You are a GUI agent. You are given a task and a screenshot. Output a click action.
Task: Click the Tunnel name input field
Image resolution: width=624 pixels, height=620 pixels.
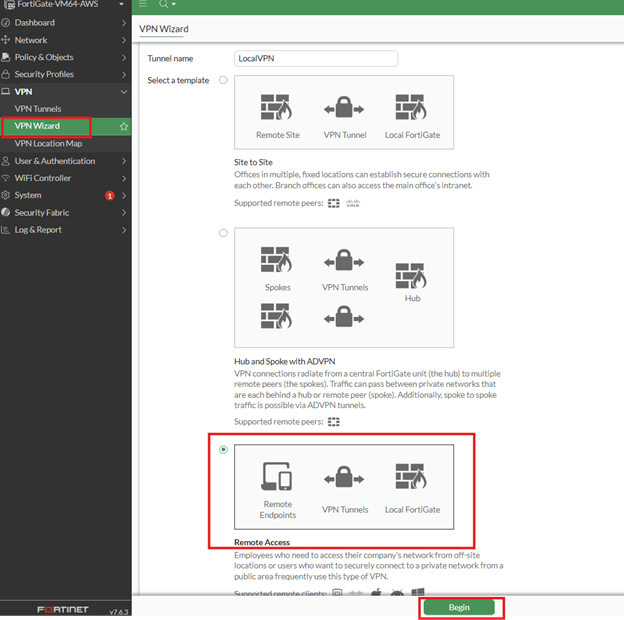[316, 58]
